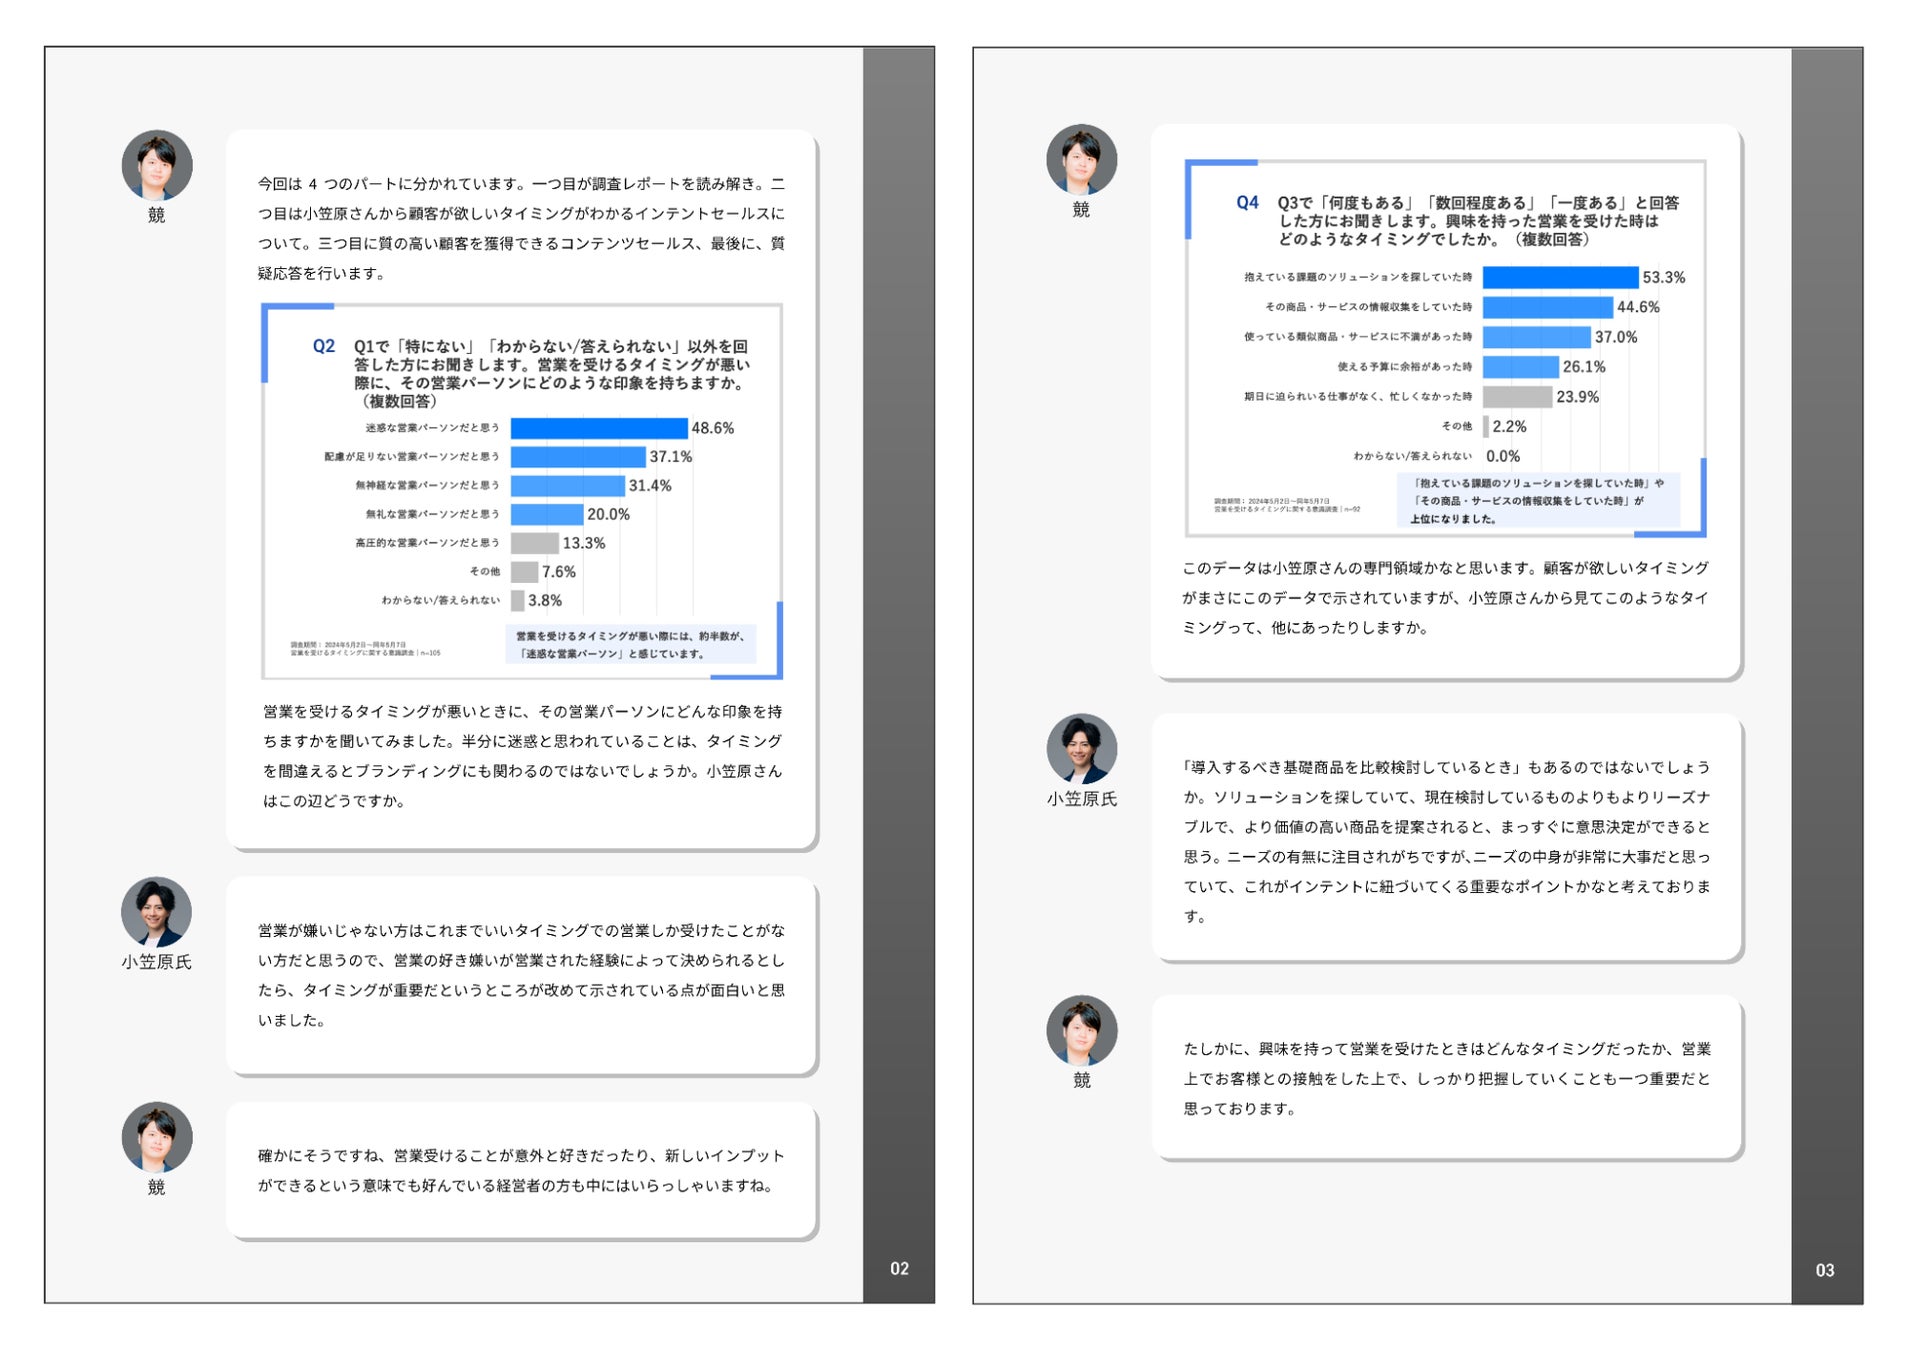Click the paragraph starting 今回は 4 つのパート
This screenshot has height=1350, width=1907.
pos(521,229)
